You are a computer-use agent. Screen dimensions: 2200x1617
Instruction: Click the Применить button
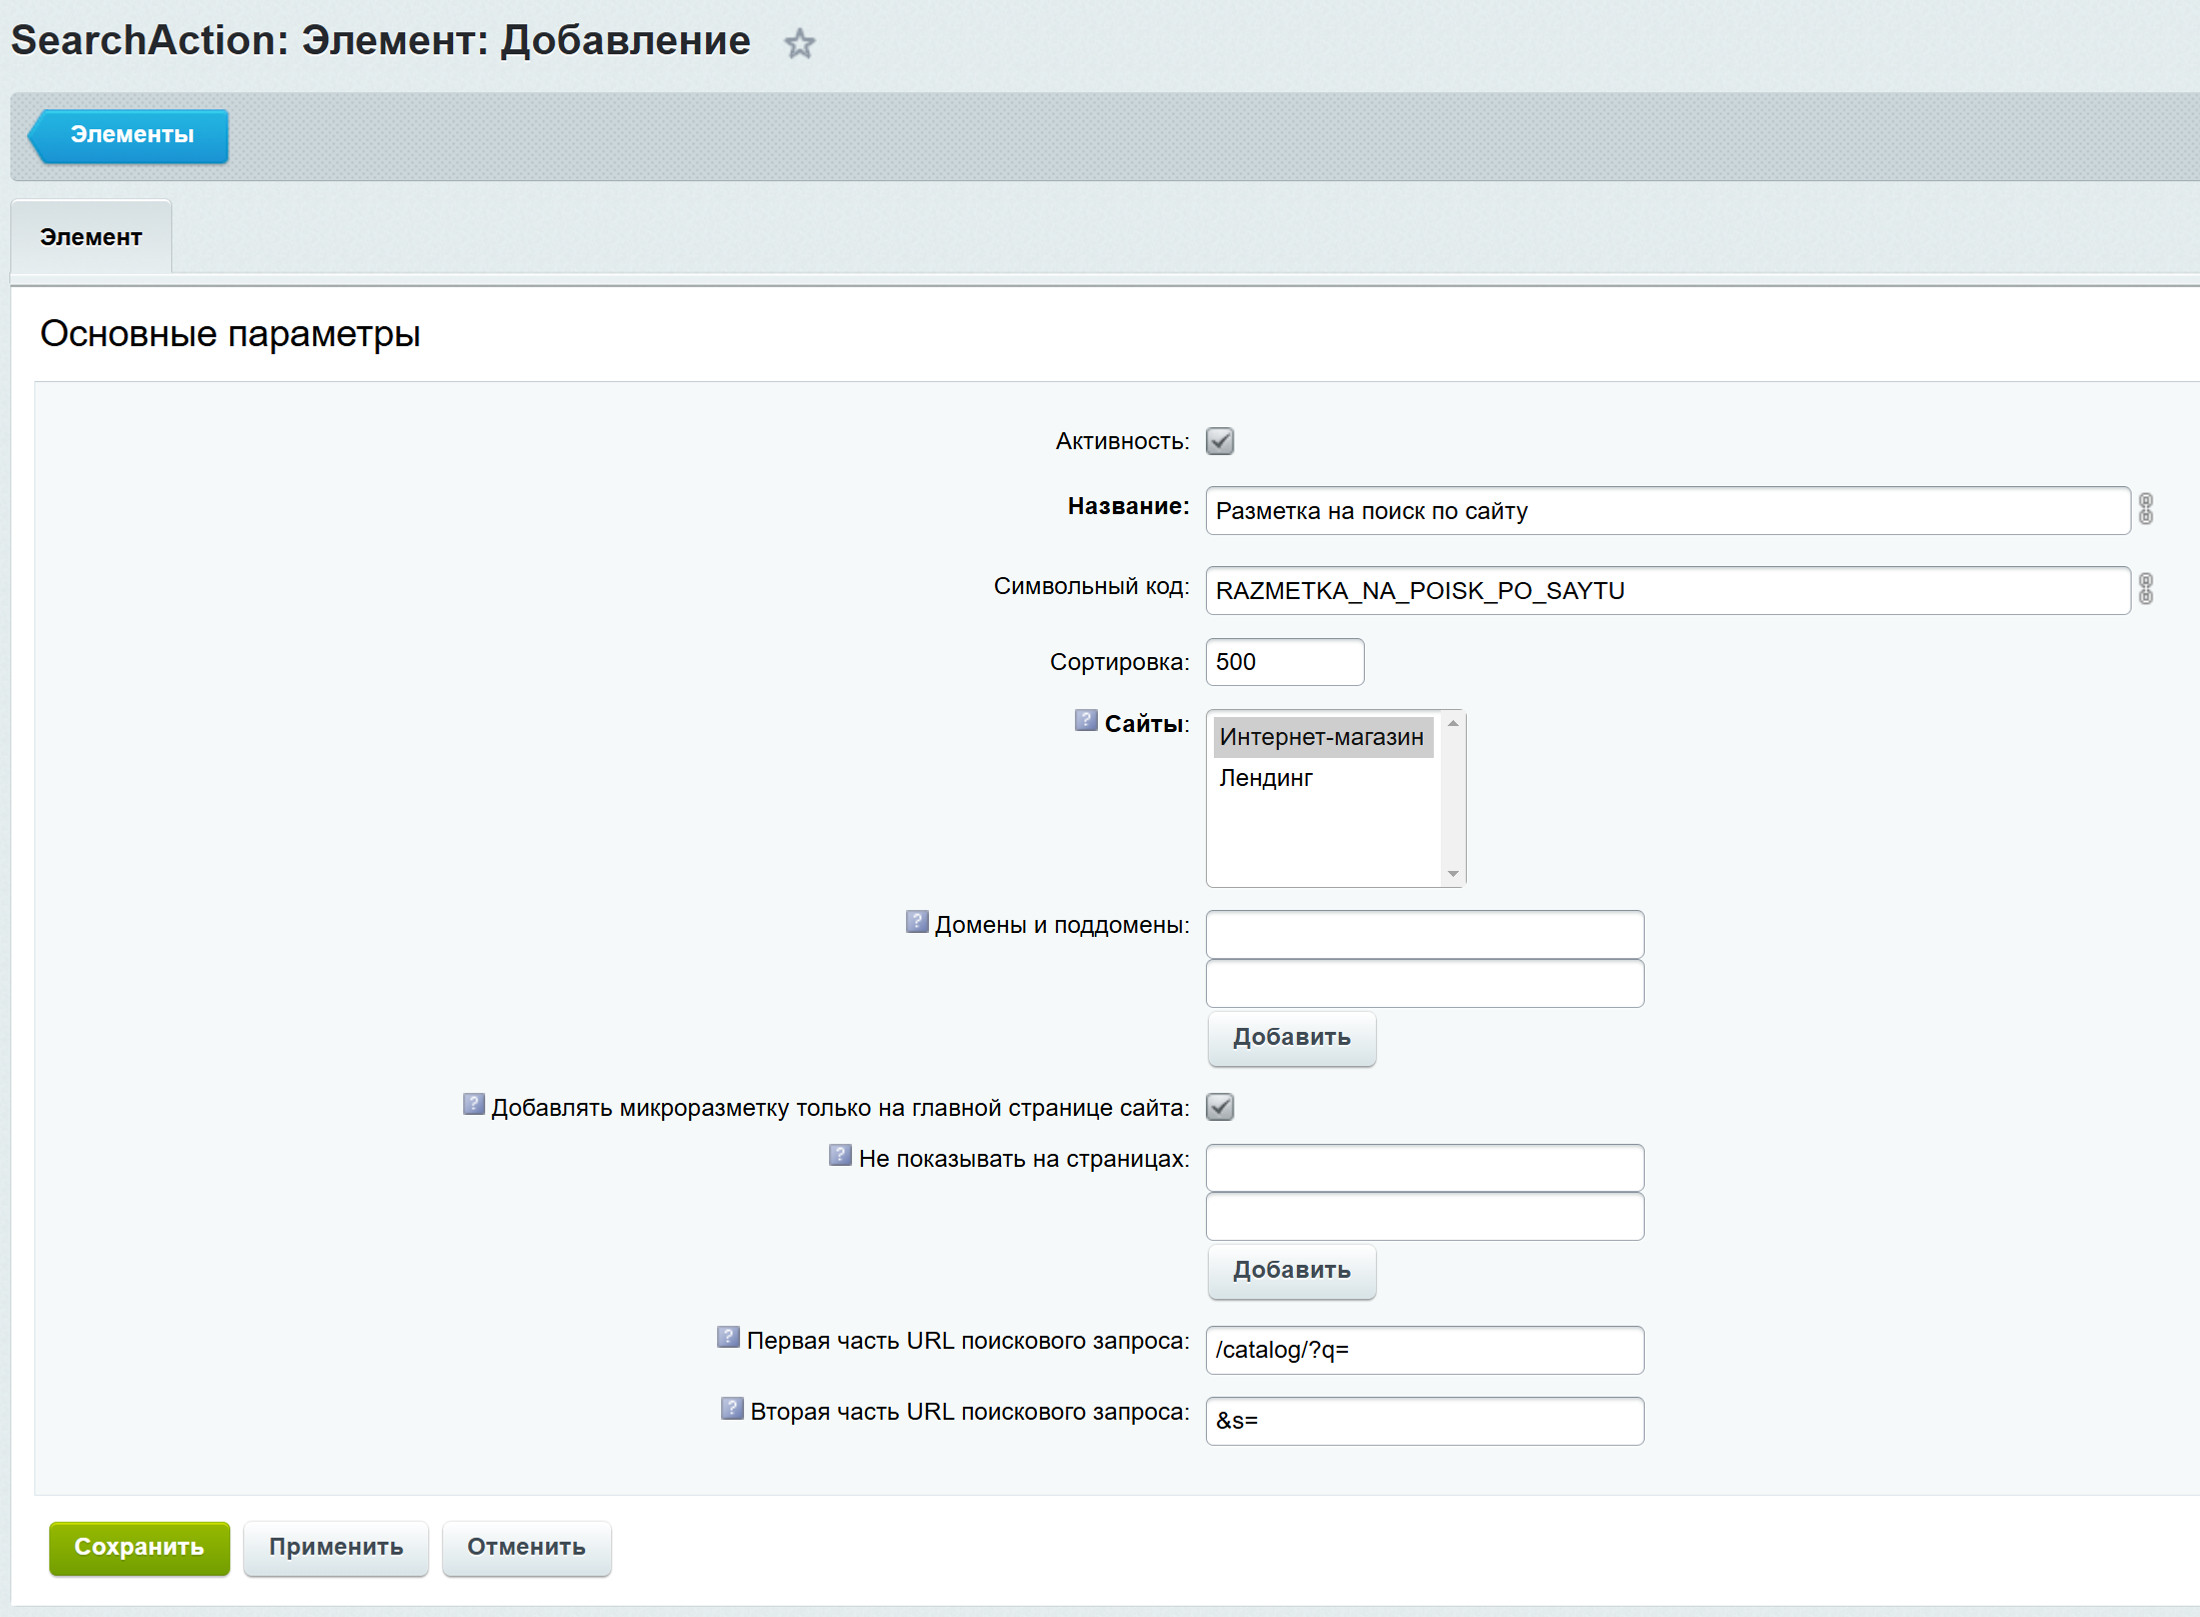coord(335,1547)
